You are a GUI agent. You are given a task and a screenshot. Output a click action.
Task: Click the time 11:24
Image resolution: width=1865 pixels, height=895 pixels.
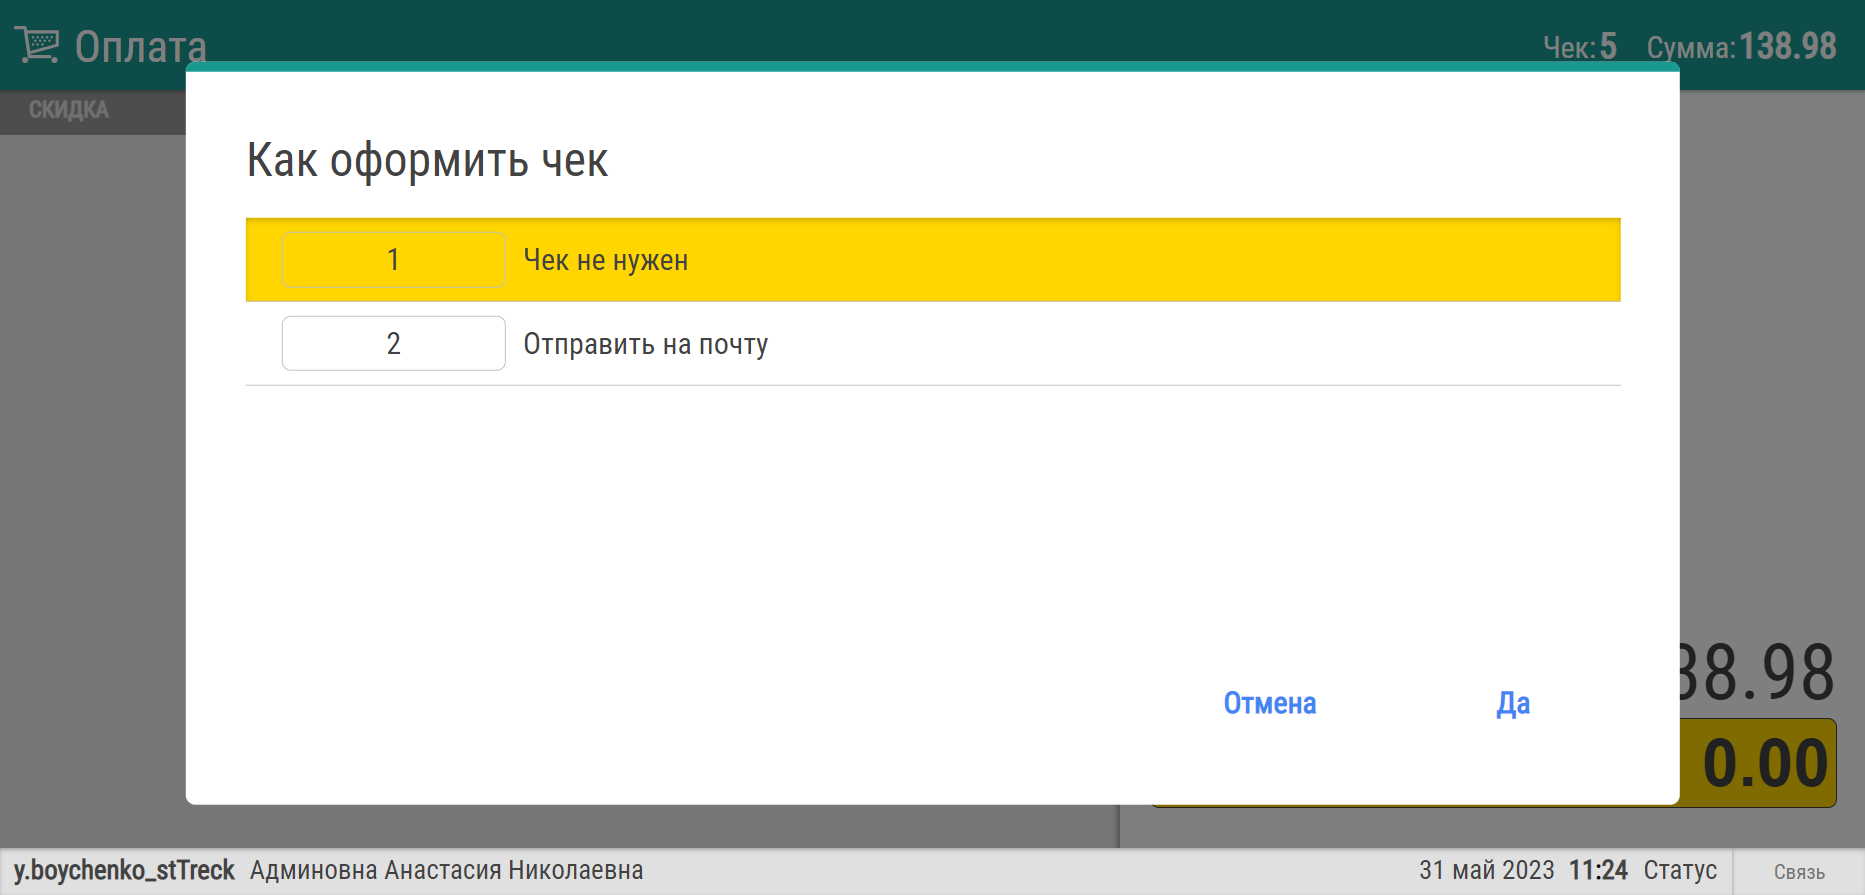point(1598,870)
